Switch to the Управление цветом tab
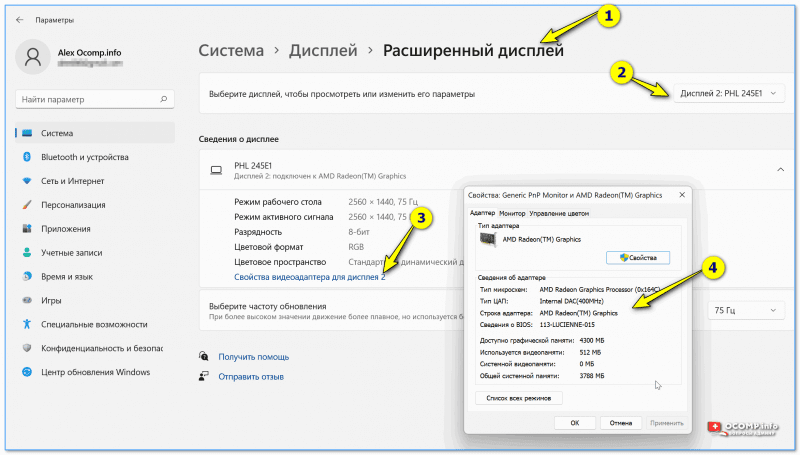This screenshot has height=455, width=800. [x=559, y=213]
